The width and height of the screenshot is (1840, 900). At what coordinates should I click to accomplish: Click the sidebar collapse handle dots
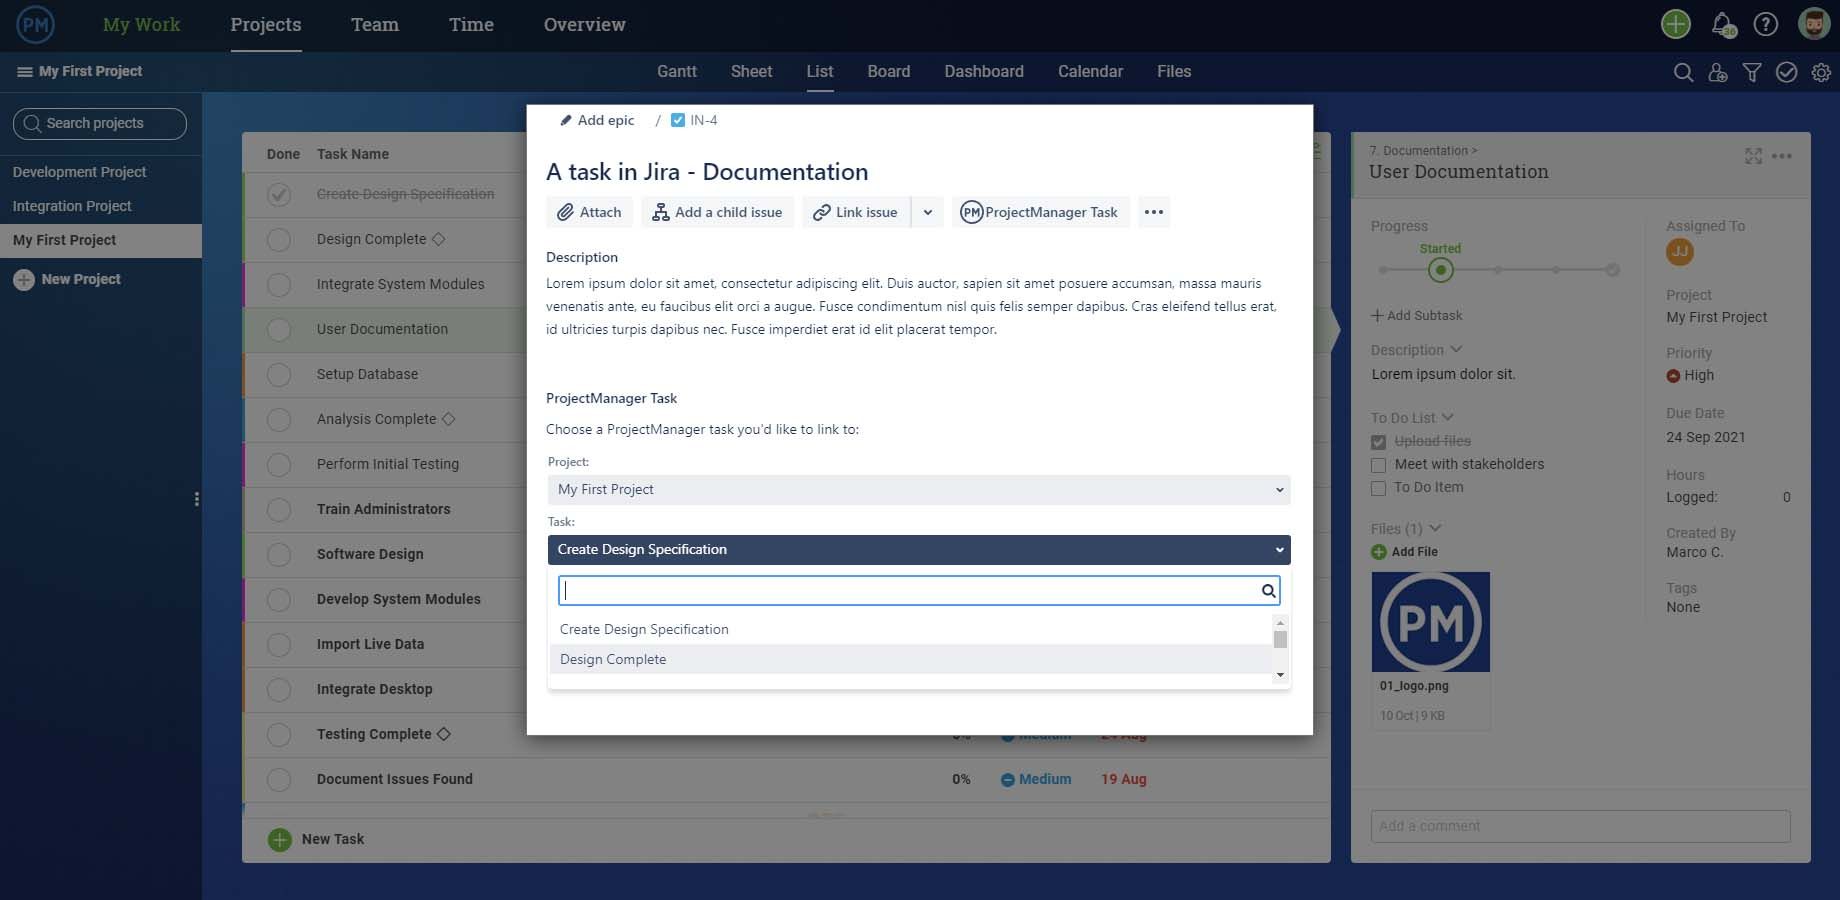click(196, 499)
